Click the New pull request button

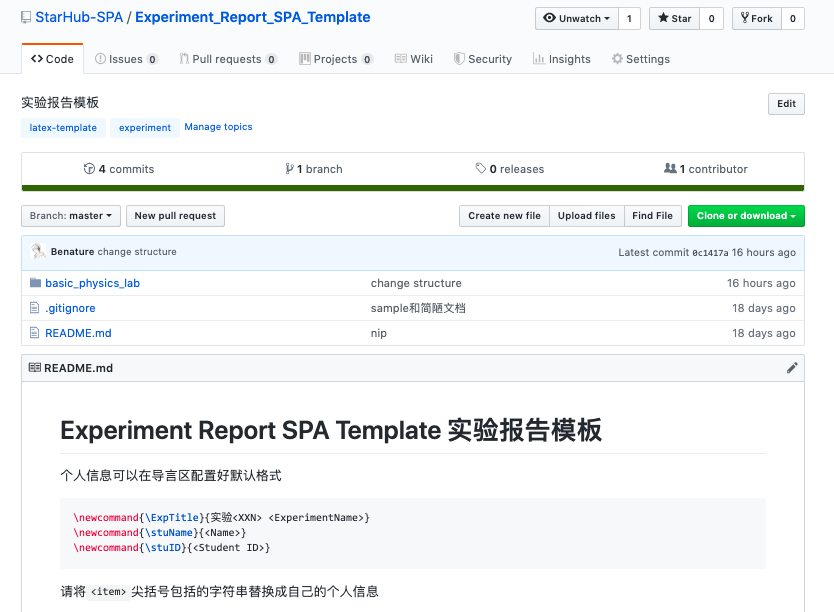click(175, 216)
